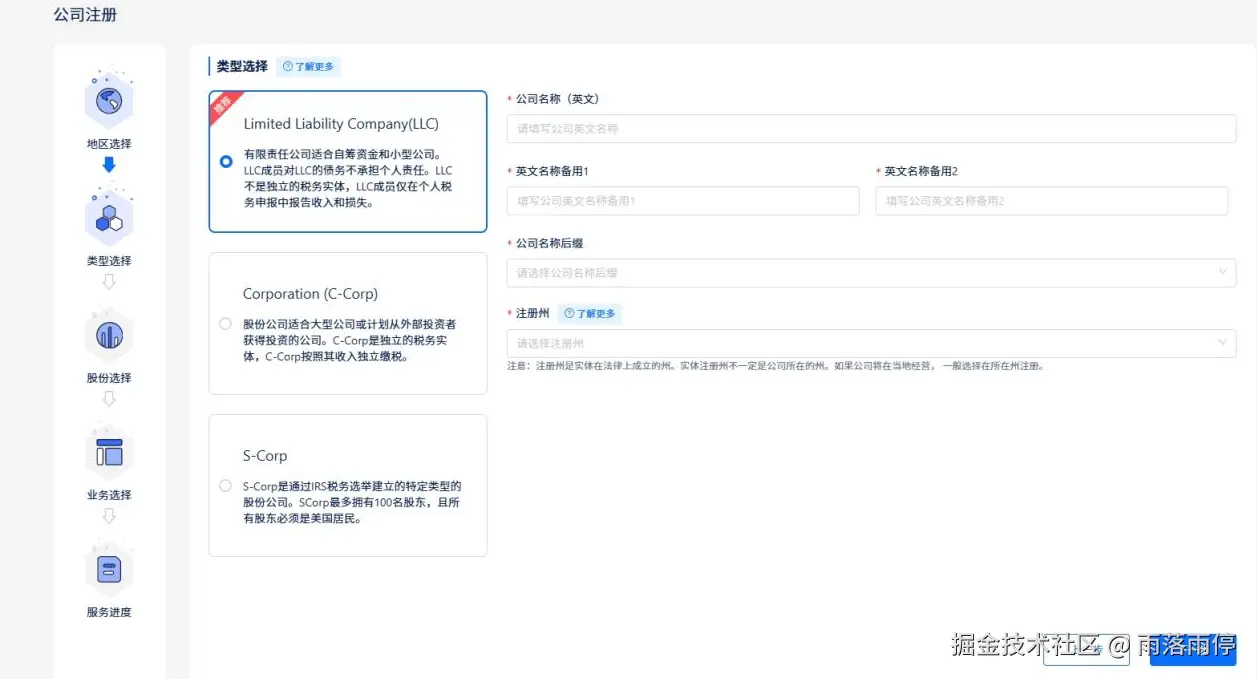Select the Limited Liability Company radio button
The width and height of the screenshot is (1257, 679).
[x=226, y=161]
